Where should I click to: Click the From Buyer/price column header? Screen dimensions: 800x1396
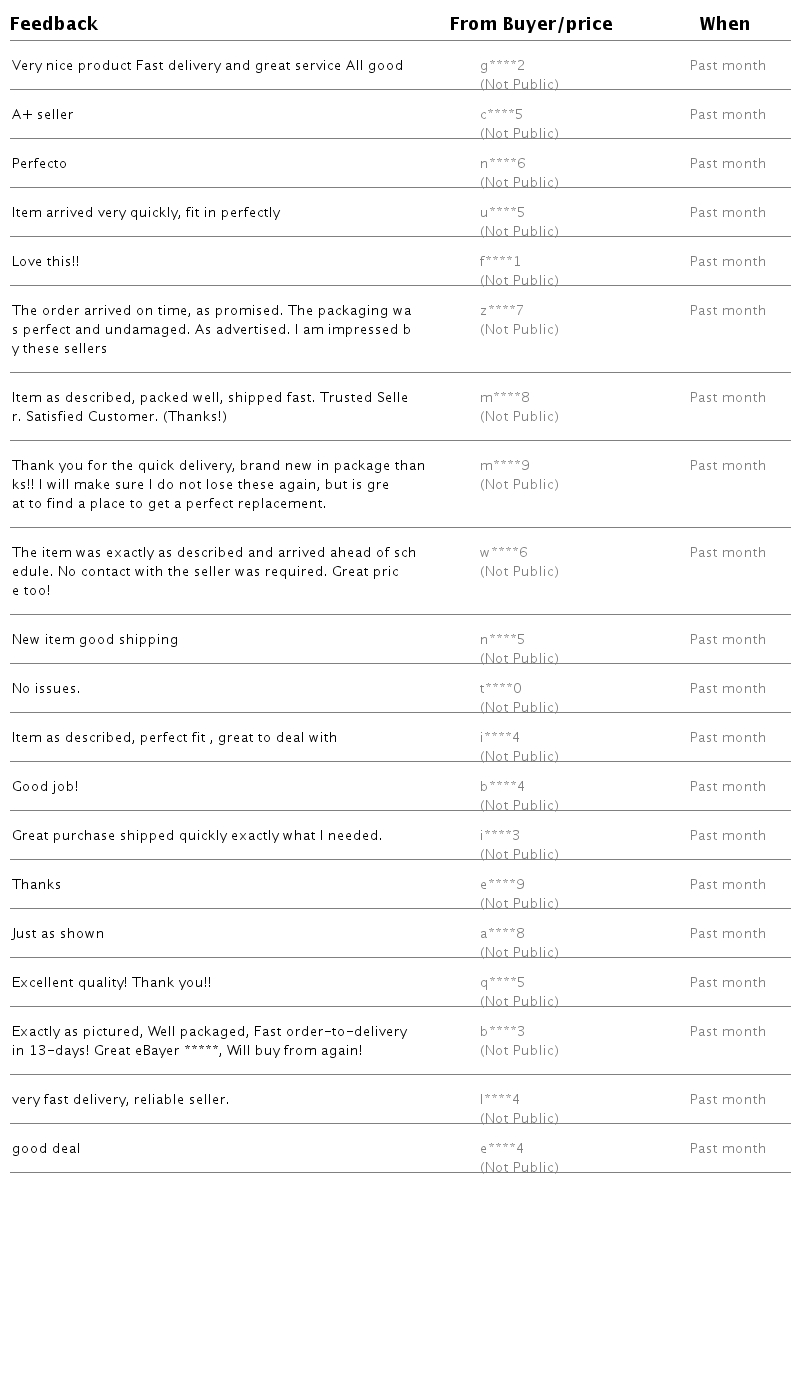tap(531, 24)
